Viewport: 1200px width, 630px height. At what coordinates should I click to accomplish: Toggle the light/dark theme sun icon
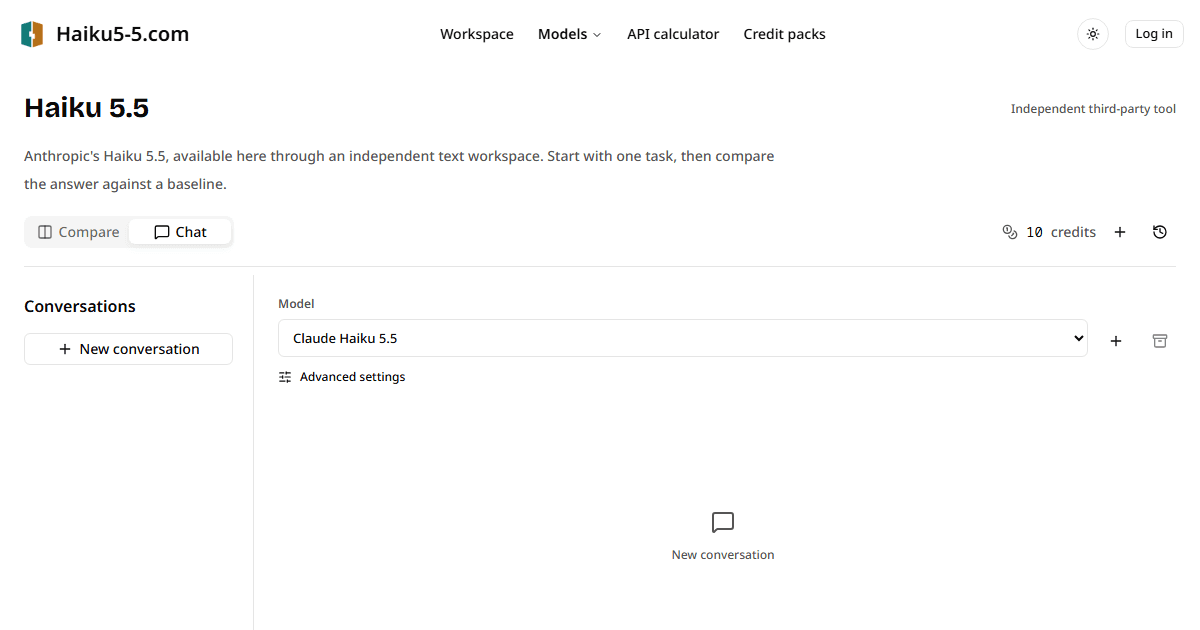tap(1093, 34)
